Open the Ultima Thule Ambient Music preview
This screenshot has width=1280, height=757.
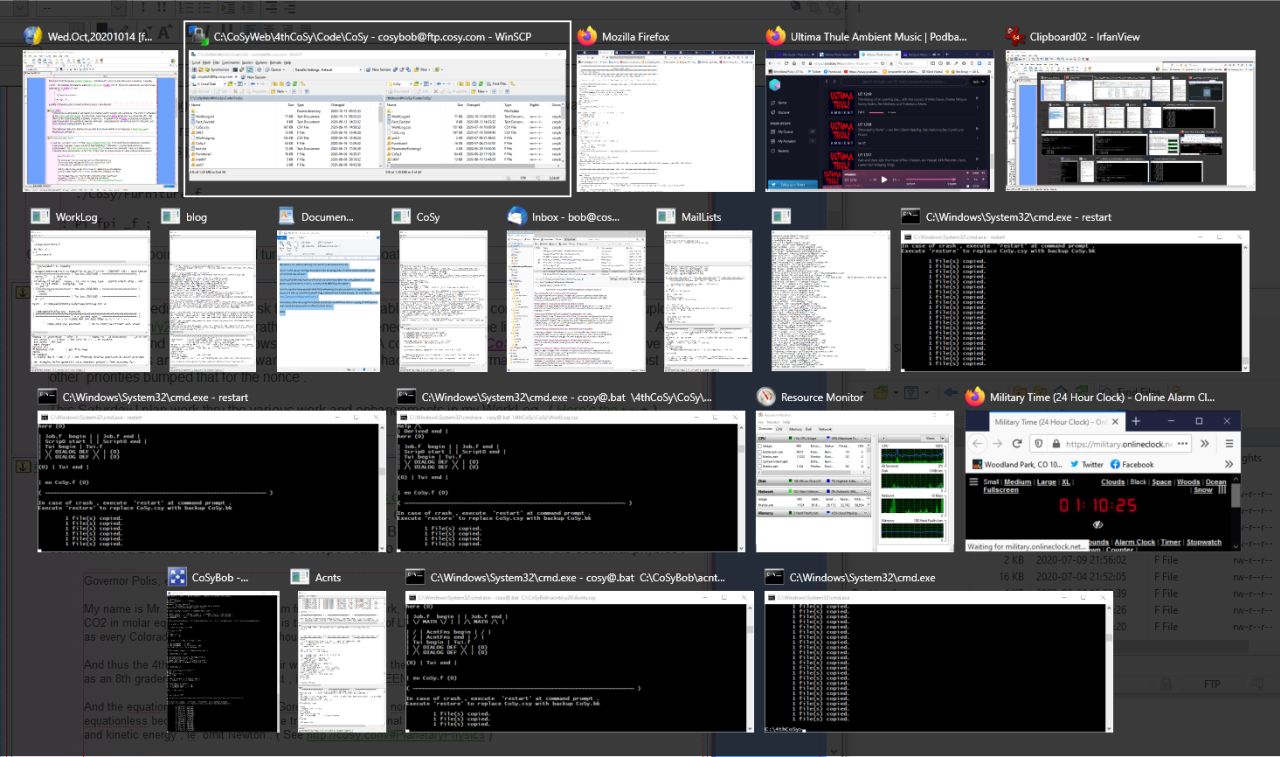(x=878, y=120)
